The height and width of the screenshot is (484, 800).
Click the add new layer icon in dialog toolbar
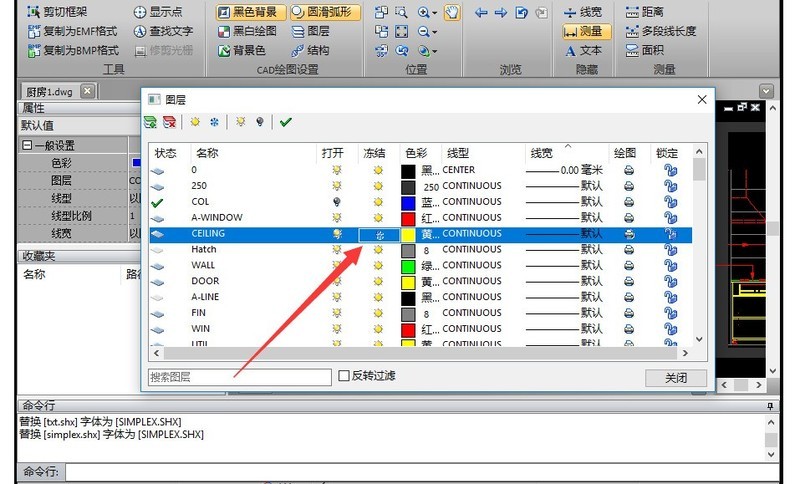click(x=151, y=122)
